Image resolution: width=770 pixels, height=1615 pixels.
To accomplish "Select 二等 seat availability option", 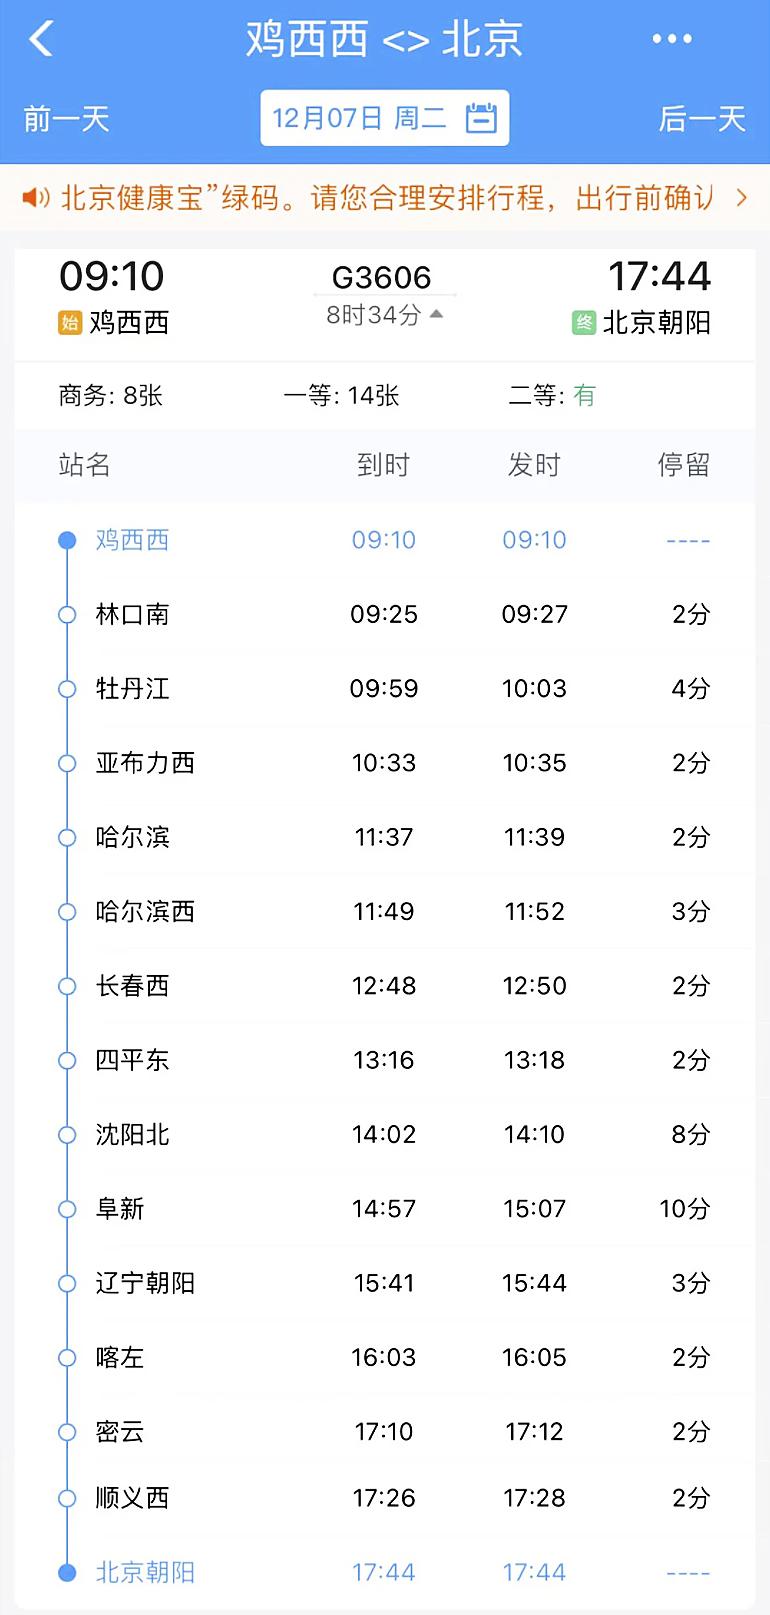I will 551,396.
